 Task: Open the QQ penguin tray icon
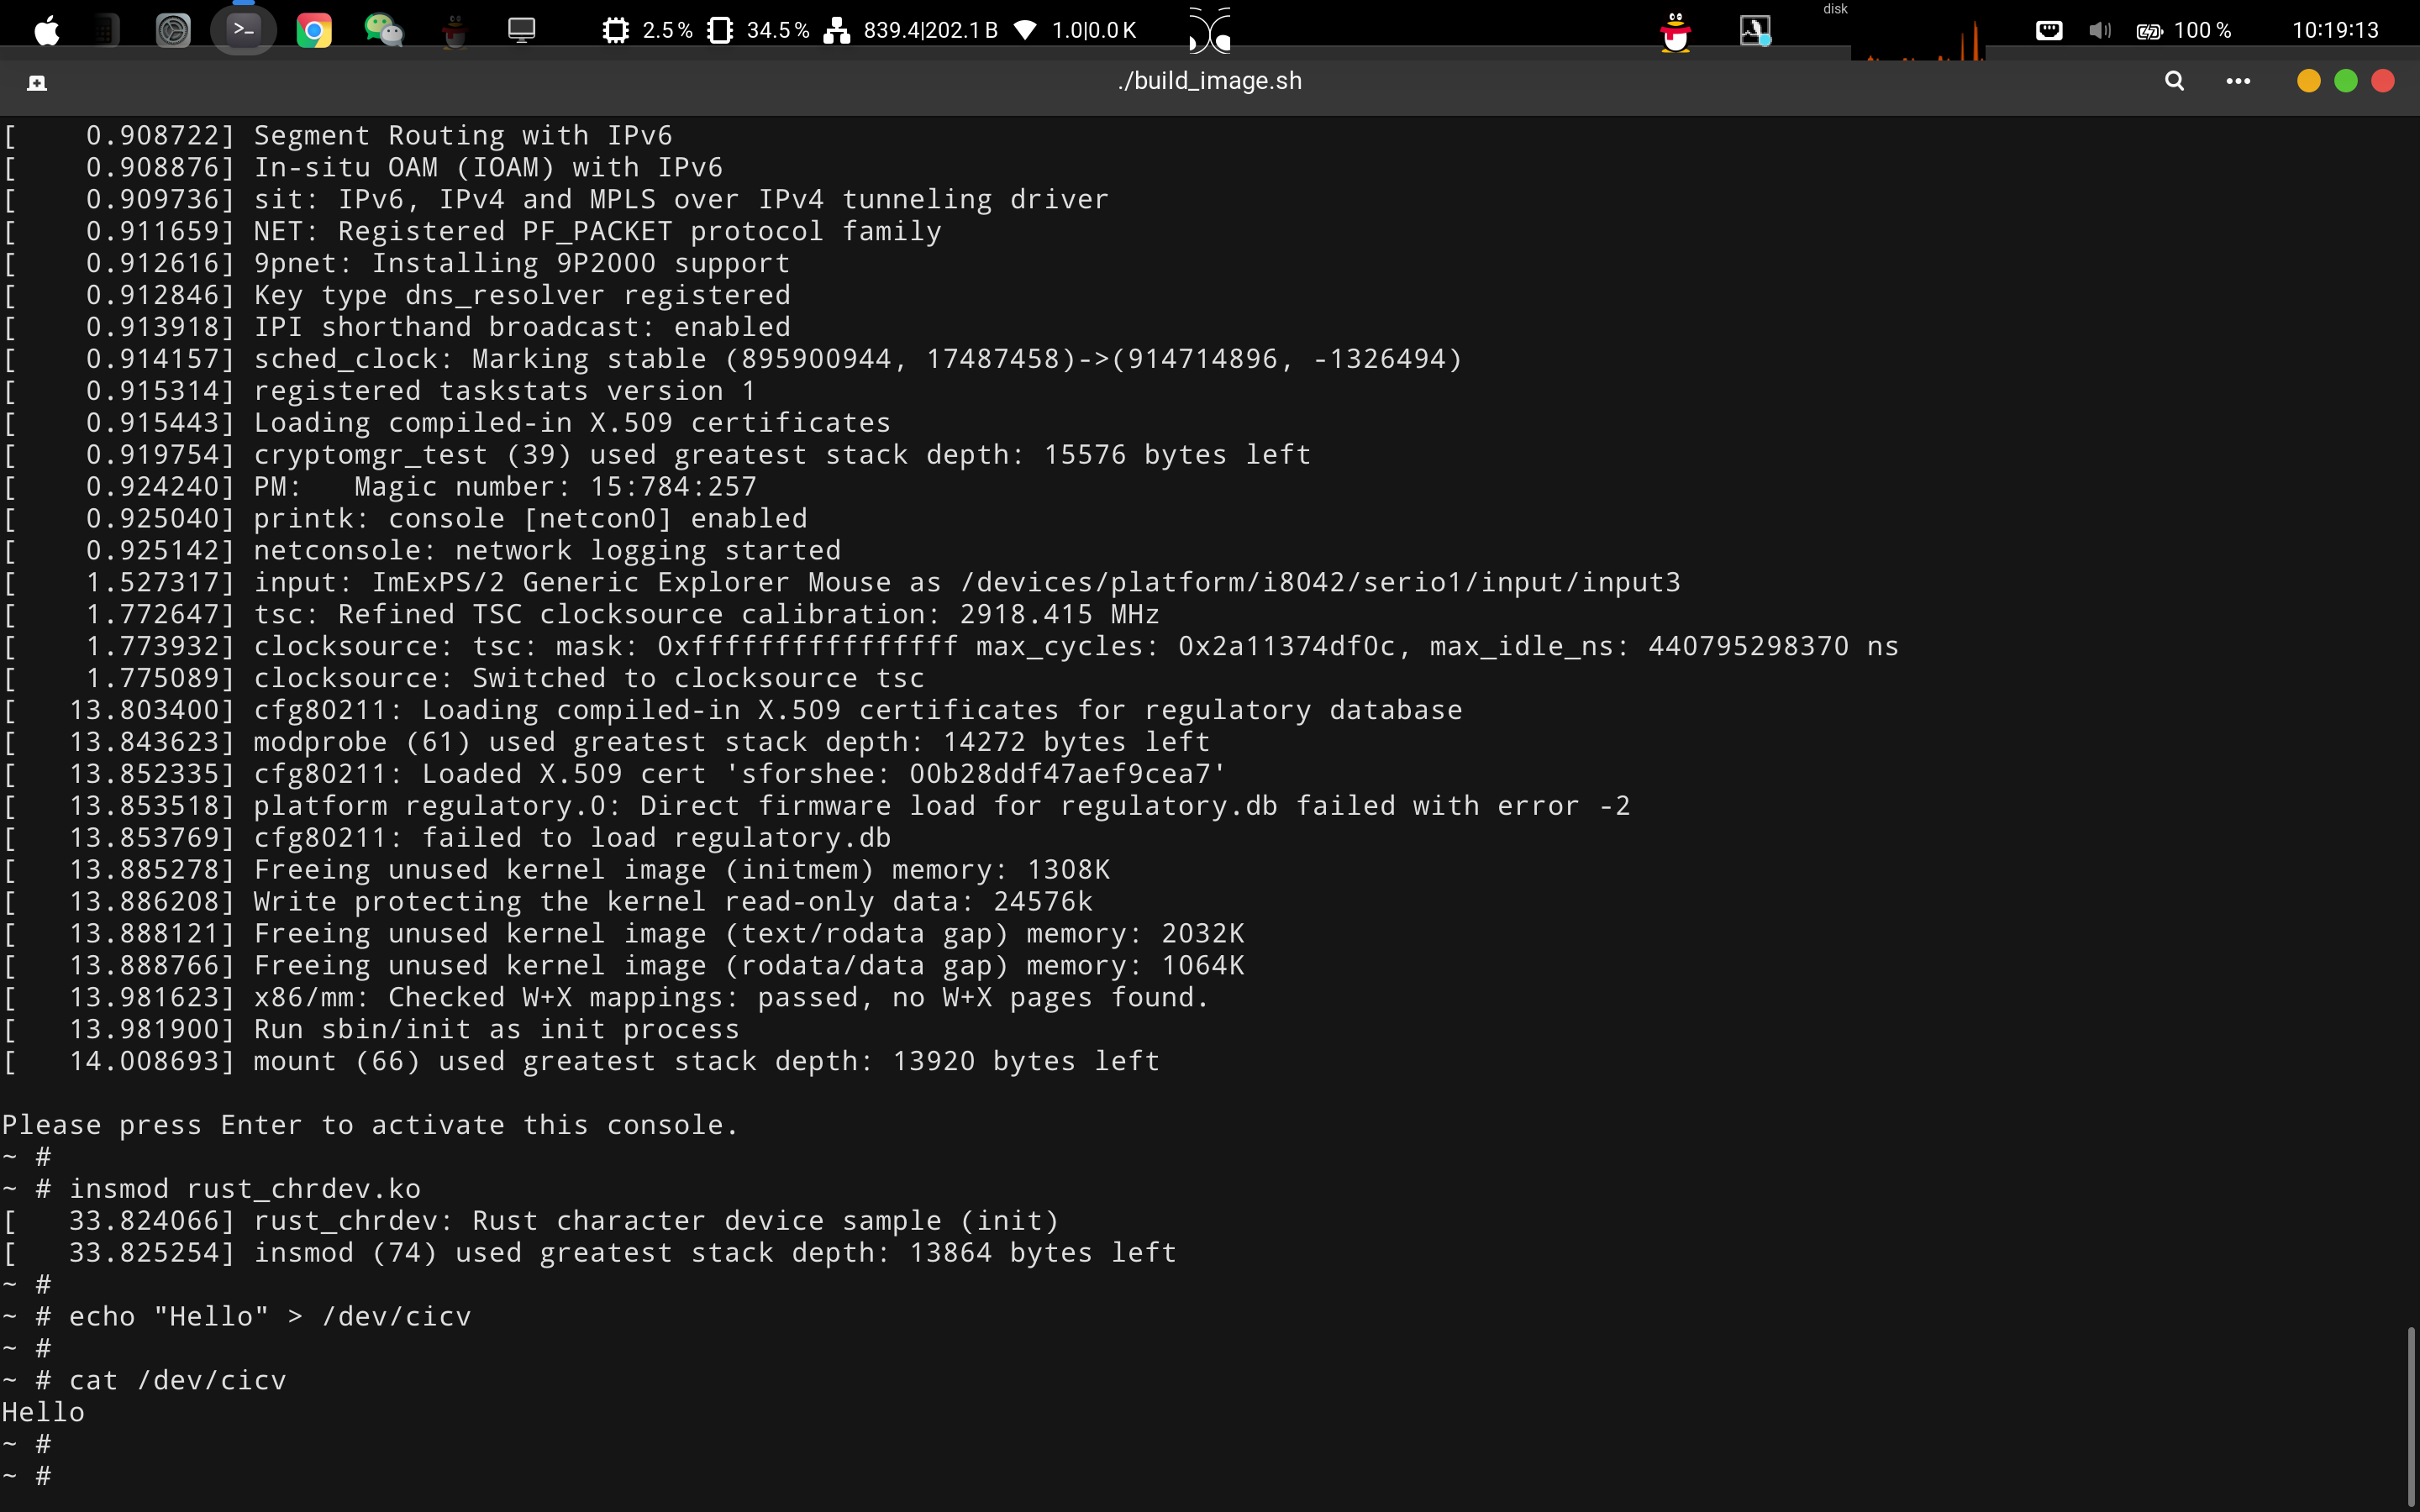click(x=1675, y=32)
